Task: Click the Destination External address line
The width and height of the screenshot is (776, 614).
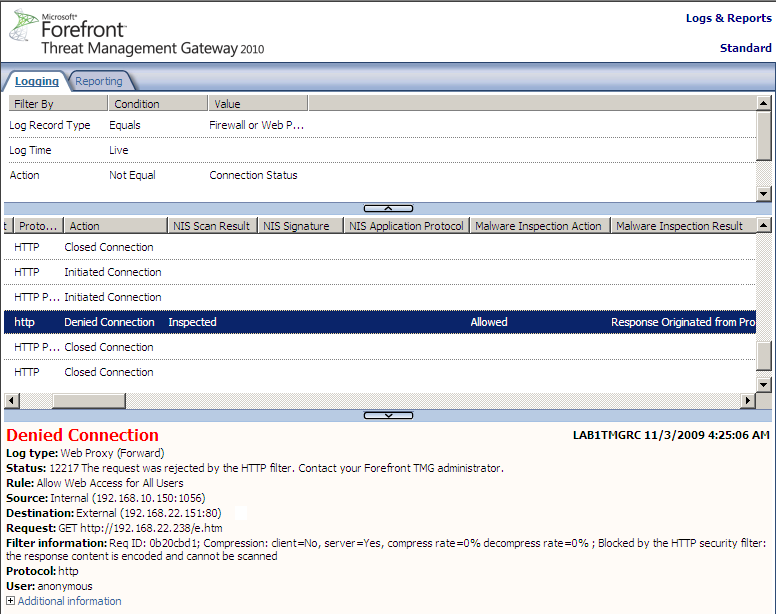Action: click(x=114, y=513)
